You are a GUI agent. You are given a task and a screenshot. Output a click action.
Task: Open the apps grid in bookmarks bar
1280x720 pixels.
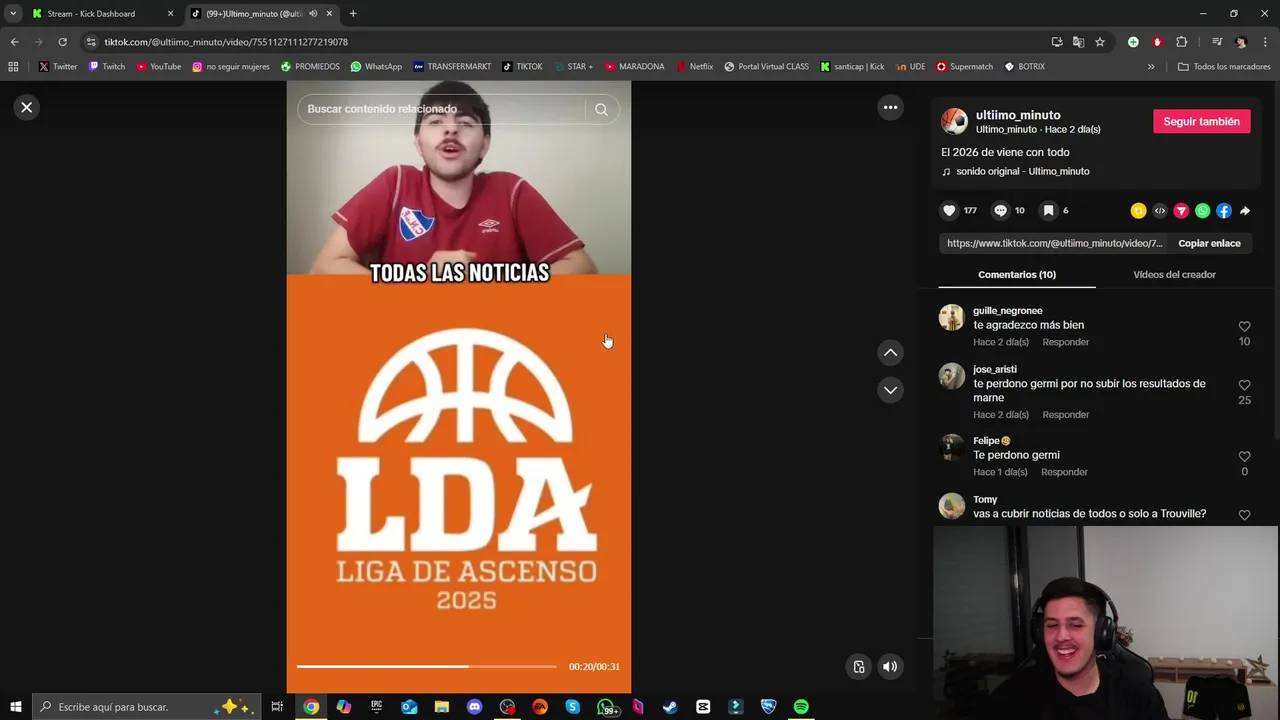13,67
